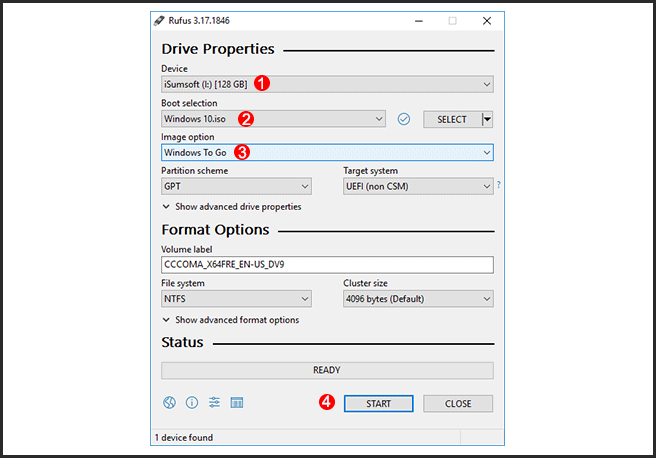Click the 'Drive Properties' heading

[218, 49]
